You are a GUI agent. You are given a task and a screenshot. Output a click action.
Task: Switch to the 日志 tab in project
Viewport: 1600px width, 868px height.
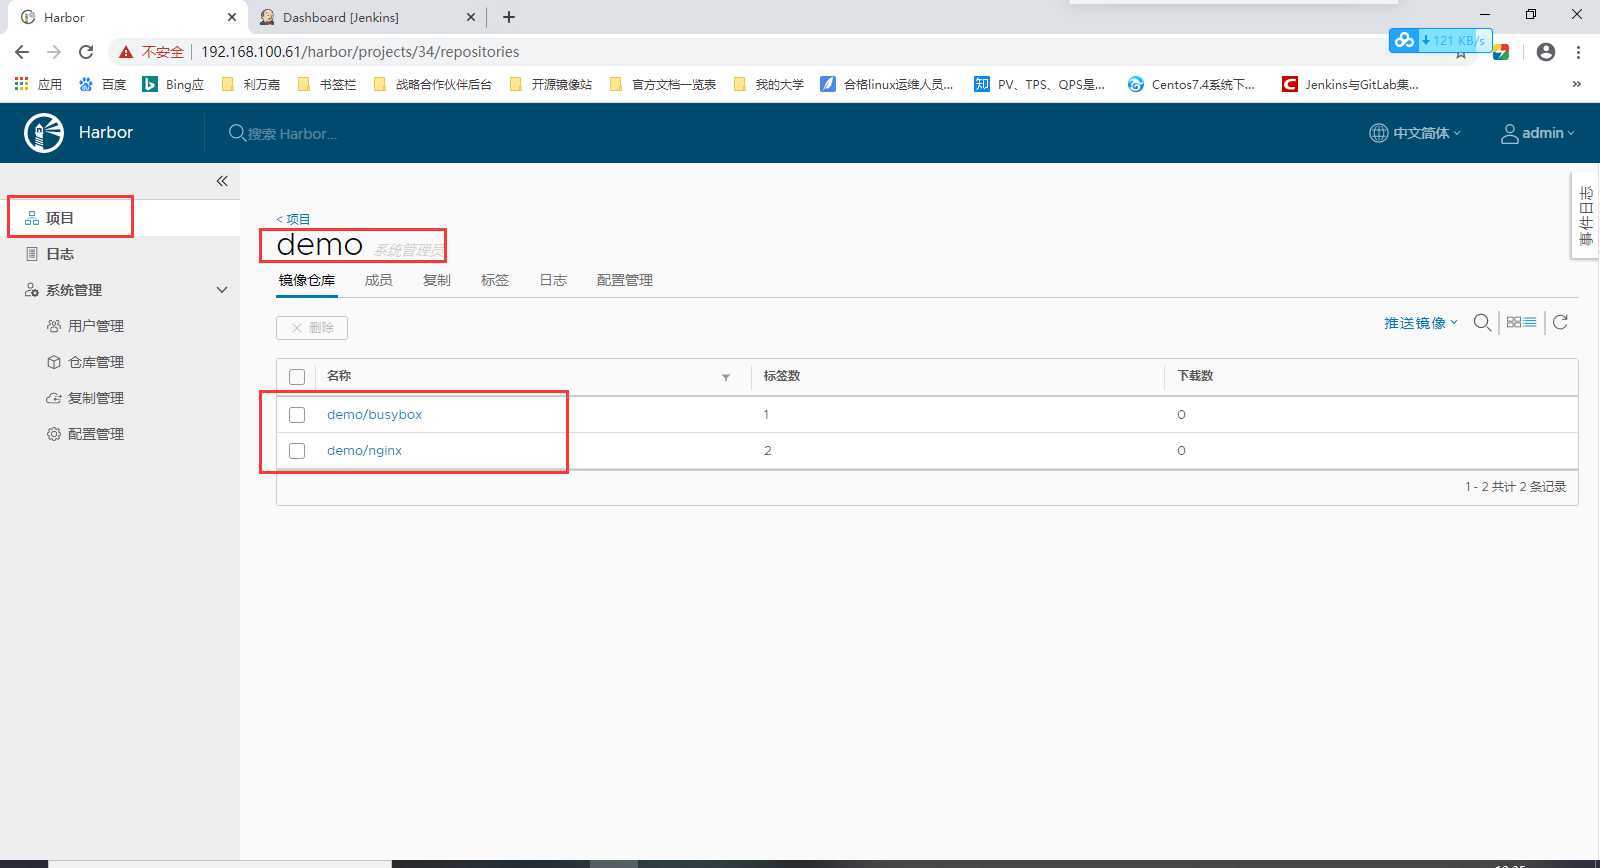(553, 280)
